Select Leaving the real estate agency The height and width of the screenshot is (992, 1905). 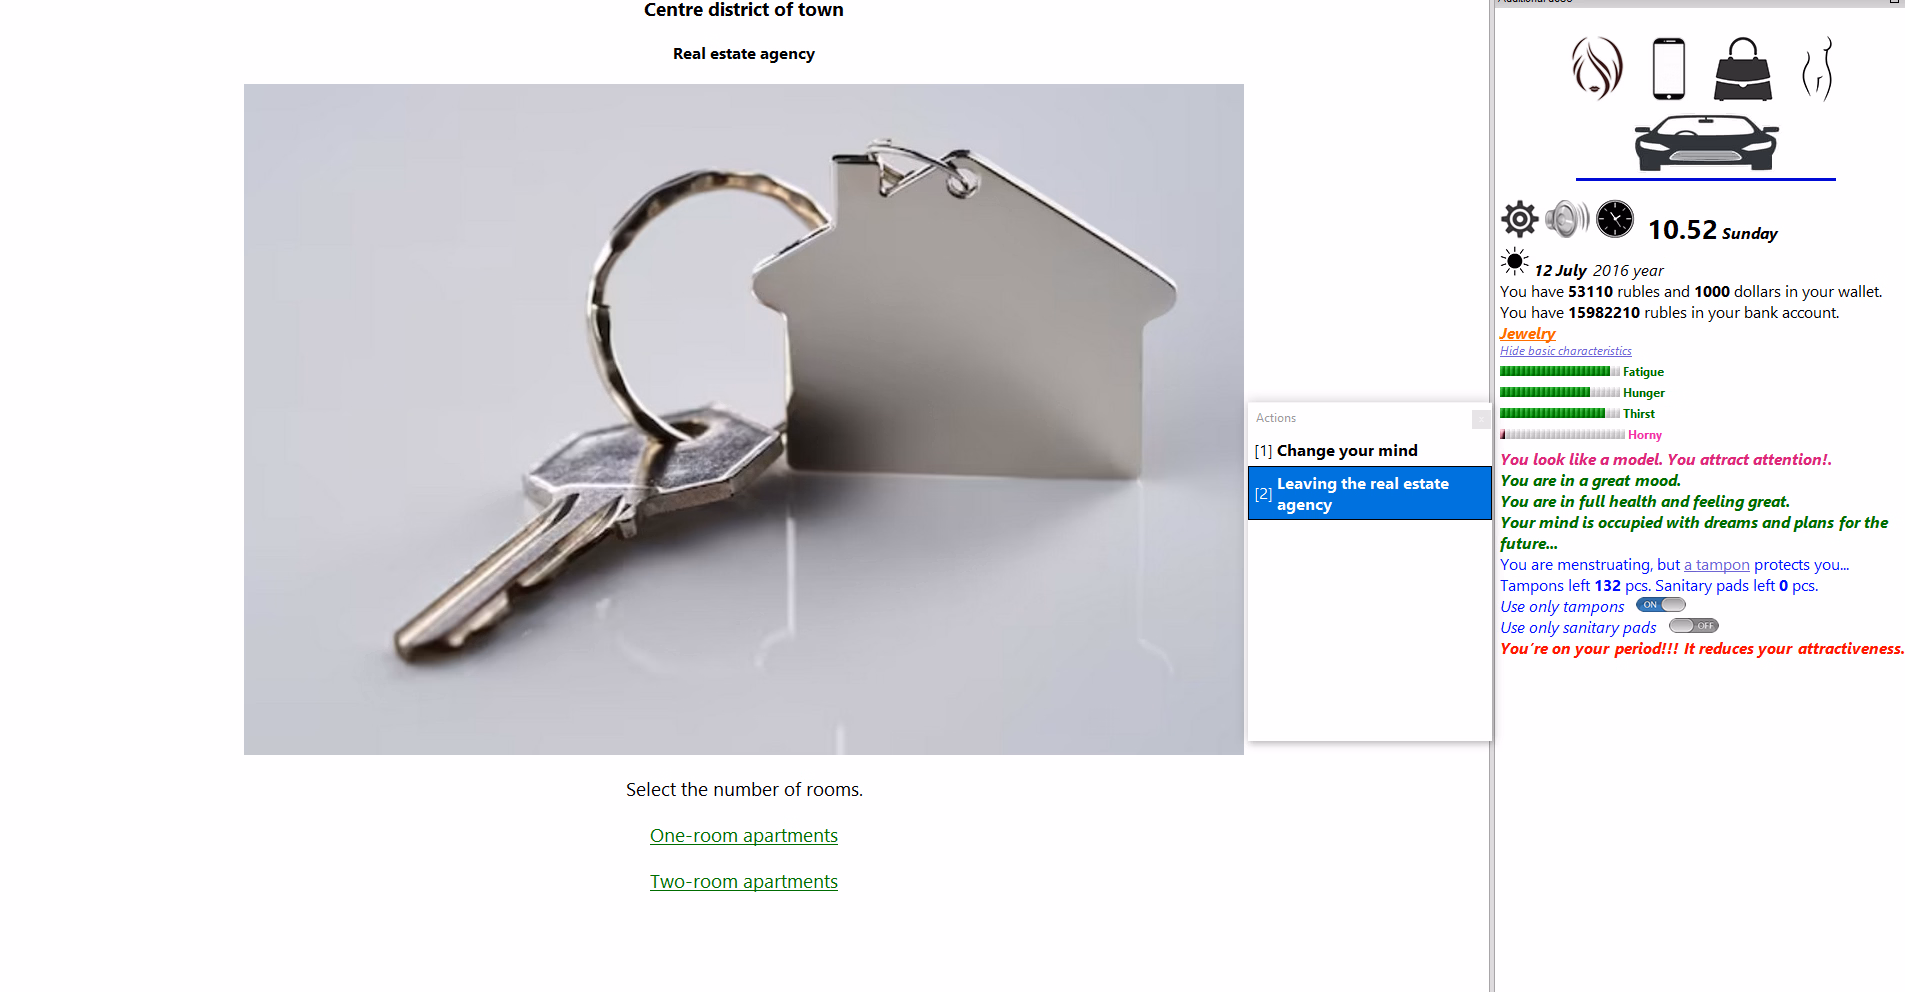tap(1369, 494)
